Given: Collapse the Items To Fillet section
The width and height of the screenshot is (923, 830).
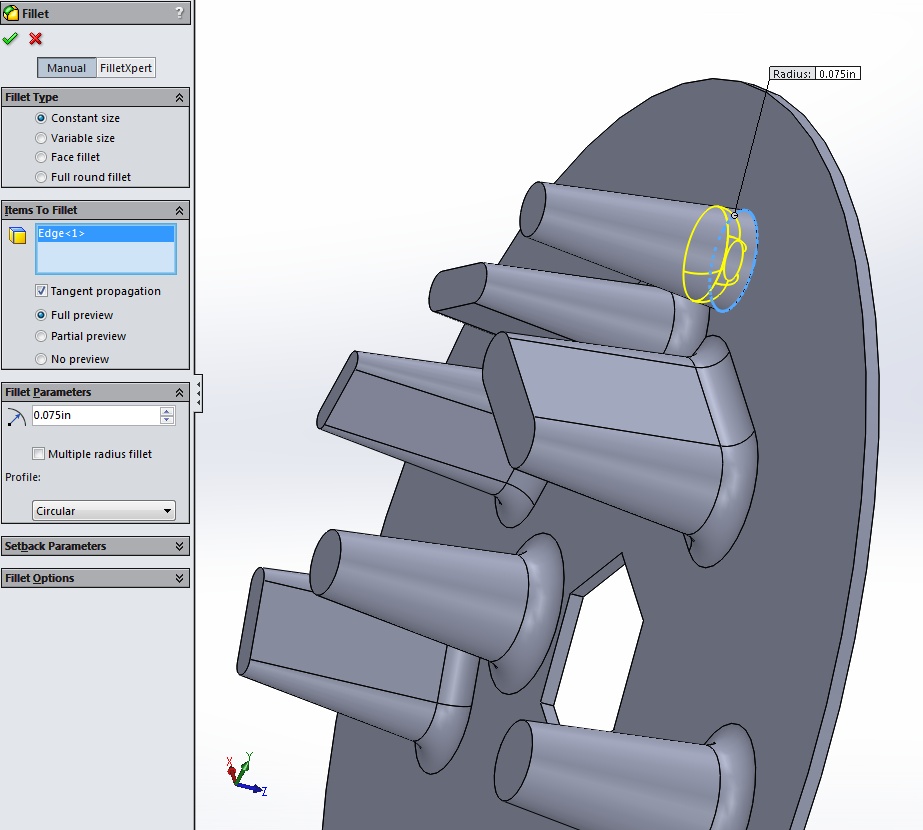Looking at the screenshot, I should (180, 211).
